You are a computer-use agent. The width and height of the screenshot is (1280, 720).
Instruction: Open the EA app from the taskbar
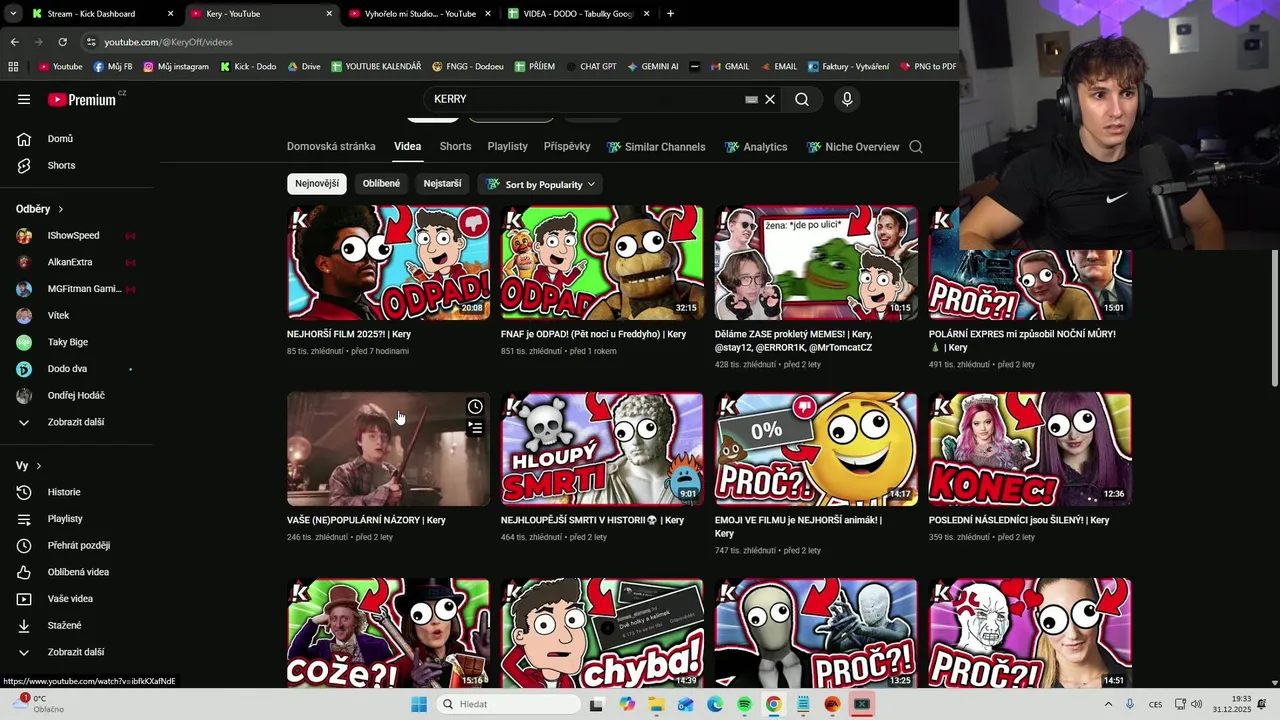832,704
